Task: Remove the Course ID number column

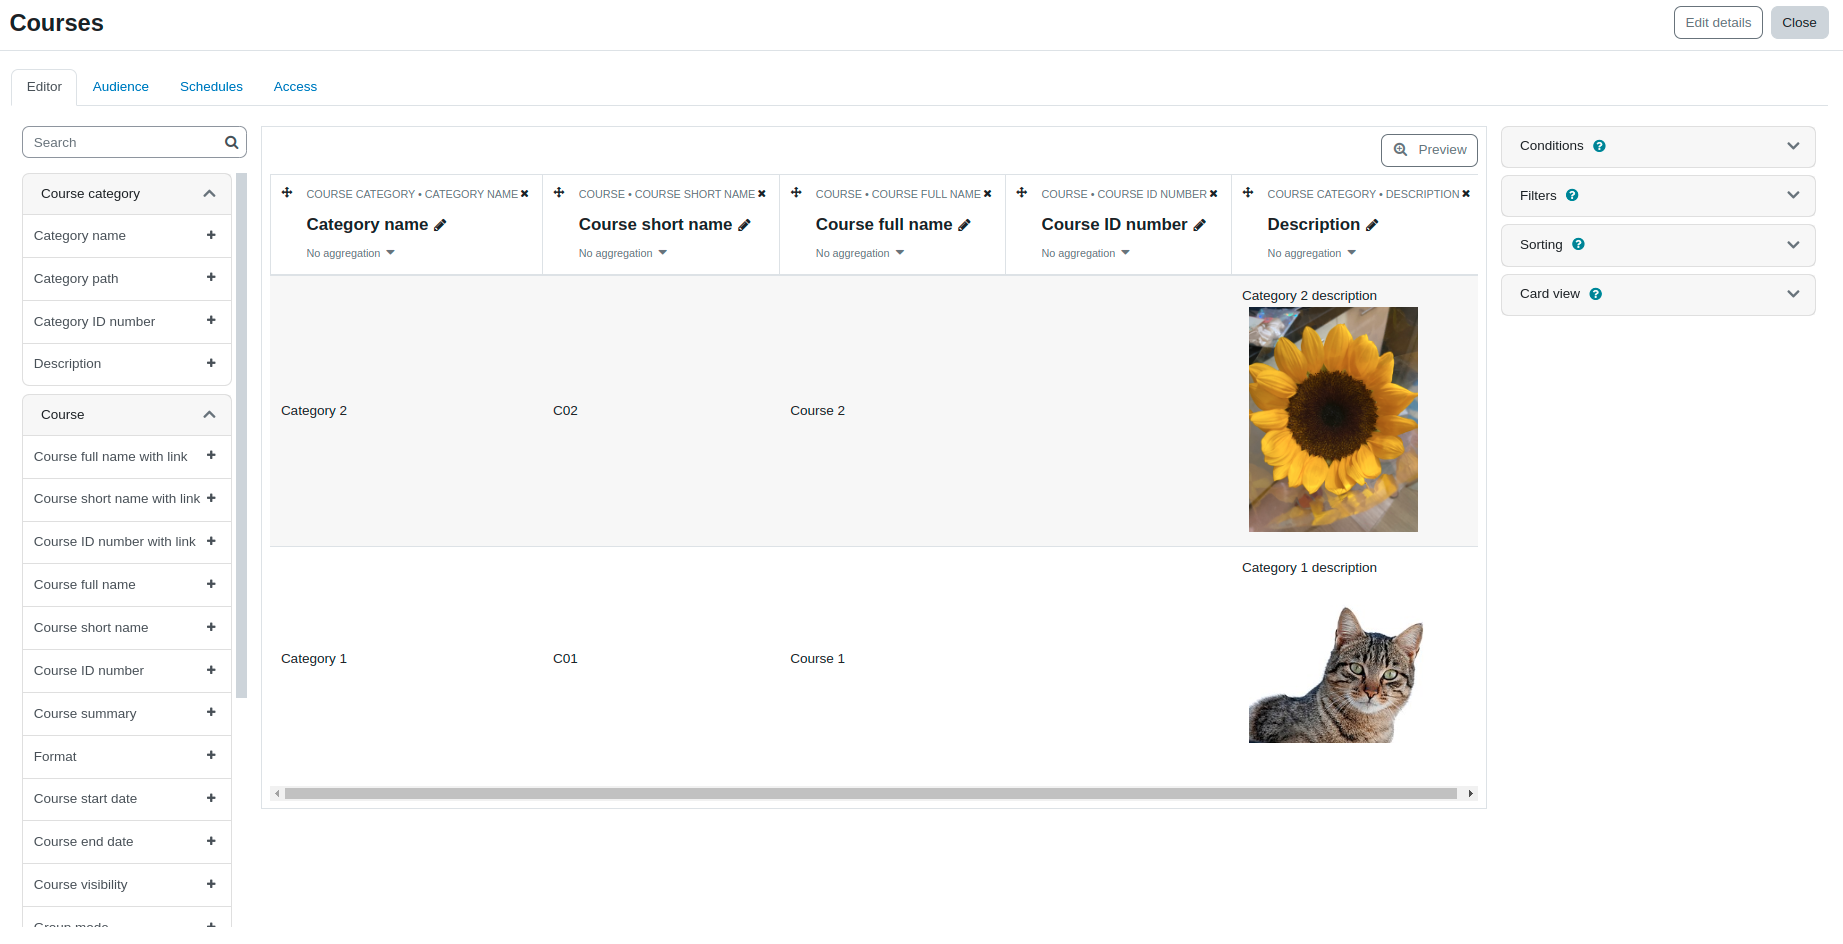Action: [x=1213, y=194]
